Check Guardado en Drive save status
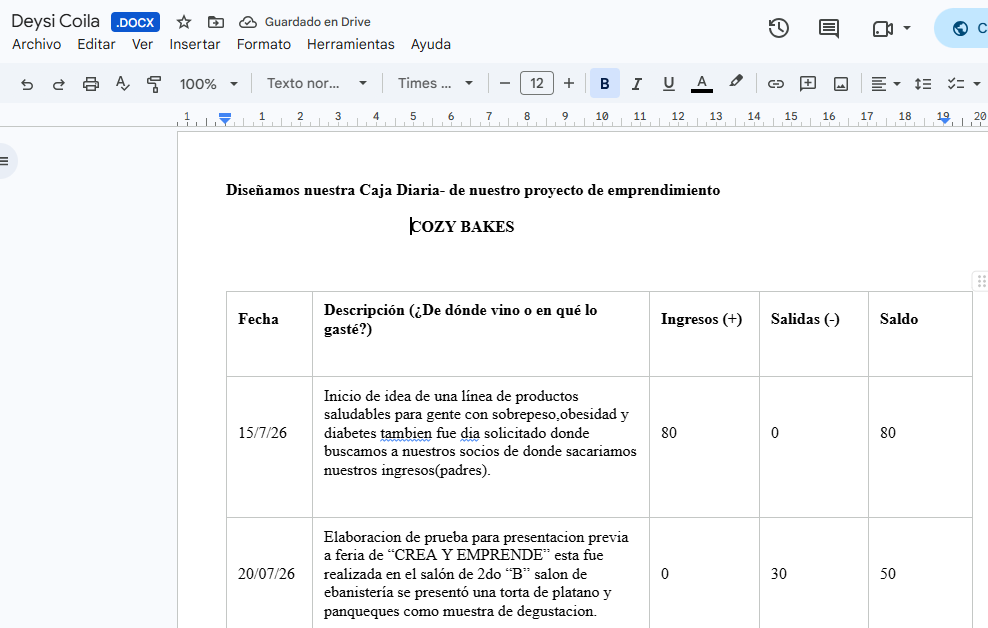This screenshot has height=628, width=988. tap(306, 22)
